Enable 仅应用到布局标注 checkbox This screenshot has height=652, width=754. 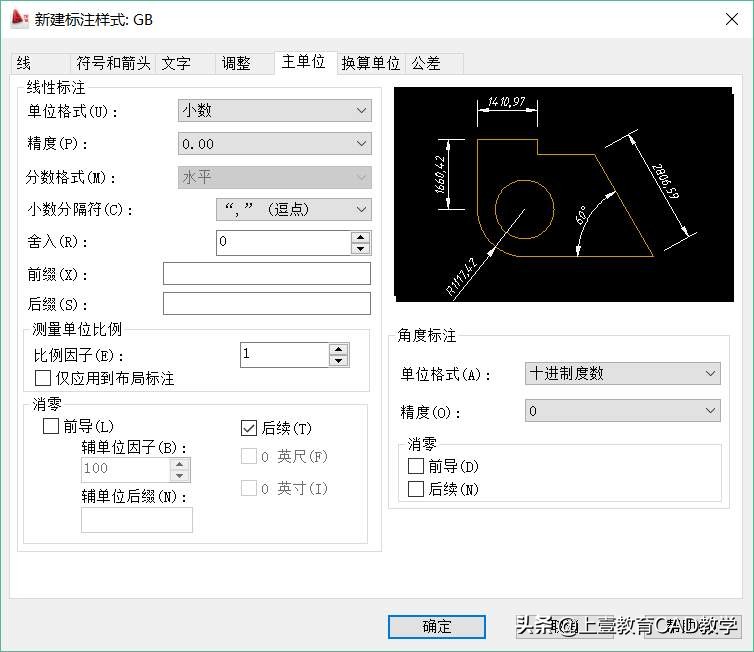[43, 378]
